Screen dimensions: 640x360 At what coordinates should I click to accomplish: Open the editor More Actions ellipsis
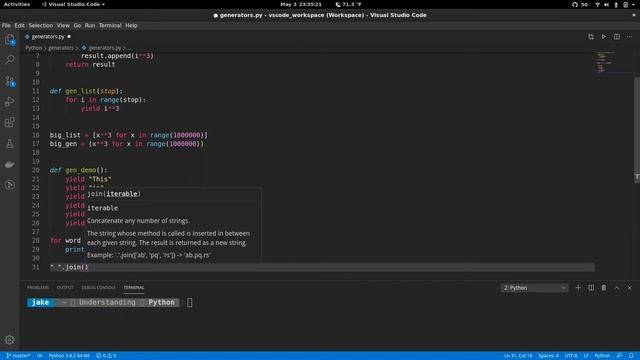pyautogui.click(x=629, y=37)
